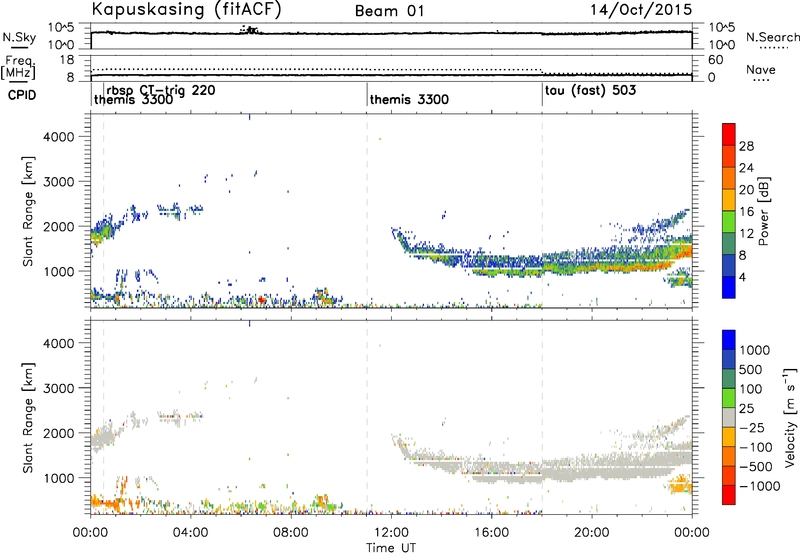Click the '-1000' label on the Velocity color bar
The image size is (800, 554).
point(759,486)
